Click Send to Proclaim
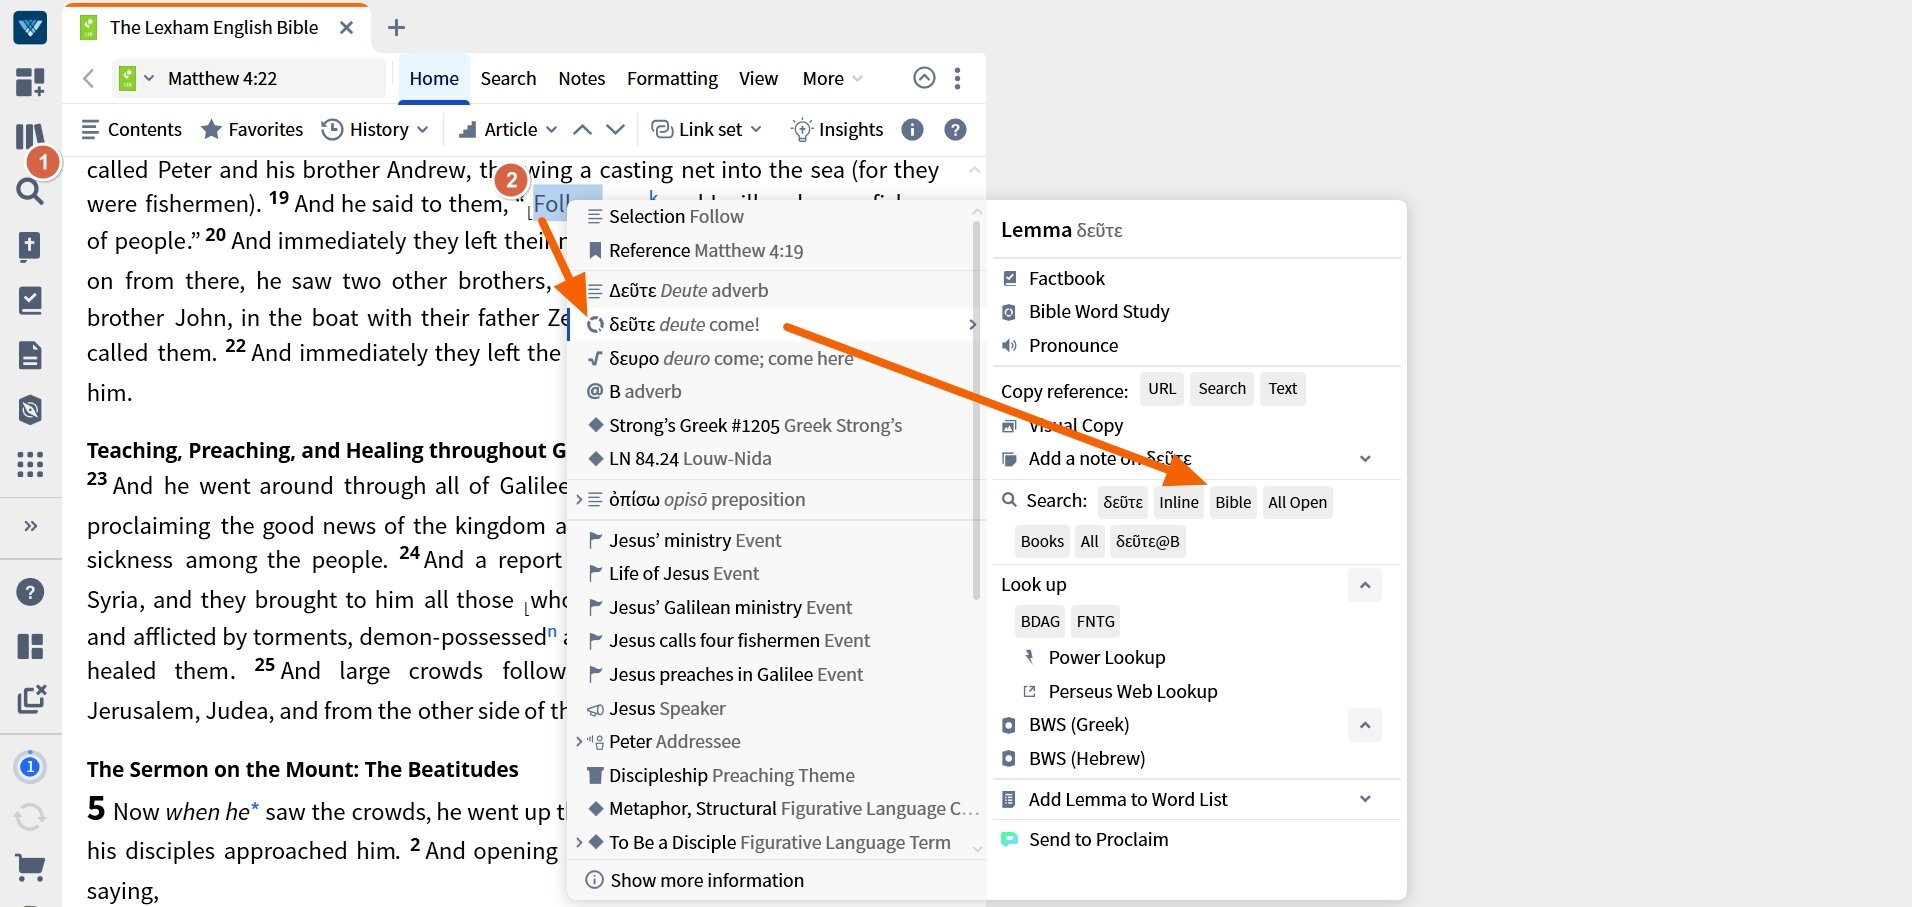Screen dimensions: 1912x907 point(1098,839)
